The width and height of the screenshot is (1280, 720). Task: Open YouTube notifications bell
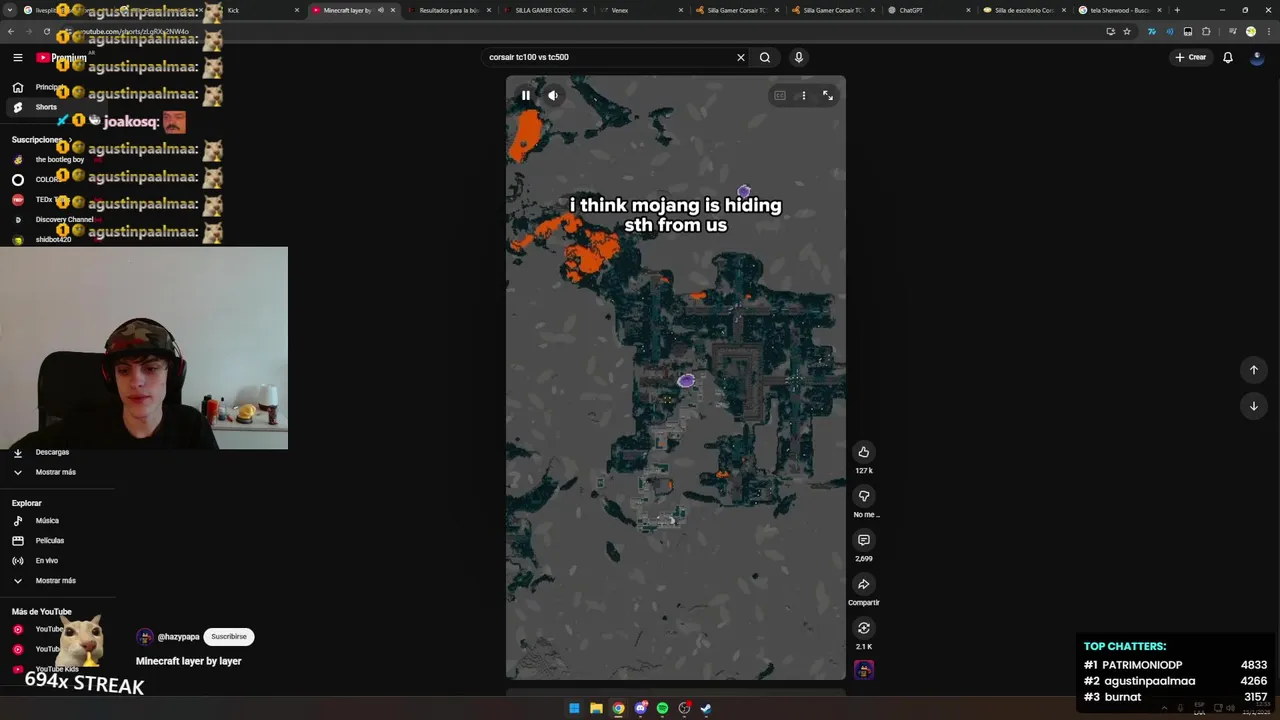coord(1228,57)
